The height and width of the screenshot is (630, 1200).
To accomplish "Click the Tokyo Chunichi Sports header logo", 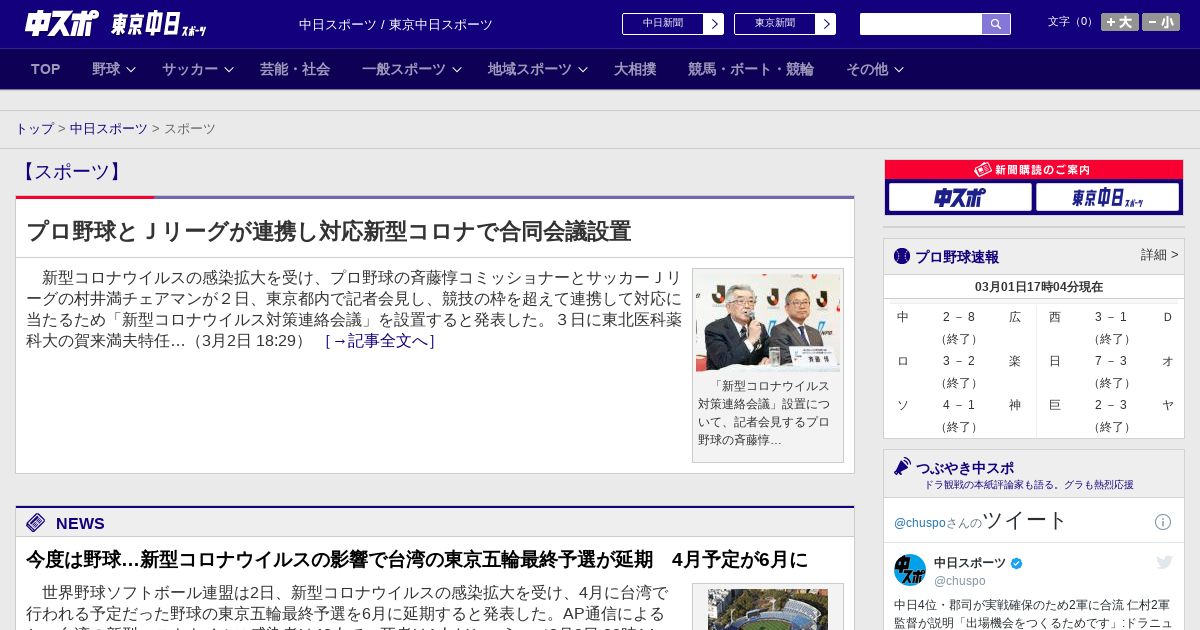I will pyautogui.click(x=159, y=24).
